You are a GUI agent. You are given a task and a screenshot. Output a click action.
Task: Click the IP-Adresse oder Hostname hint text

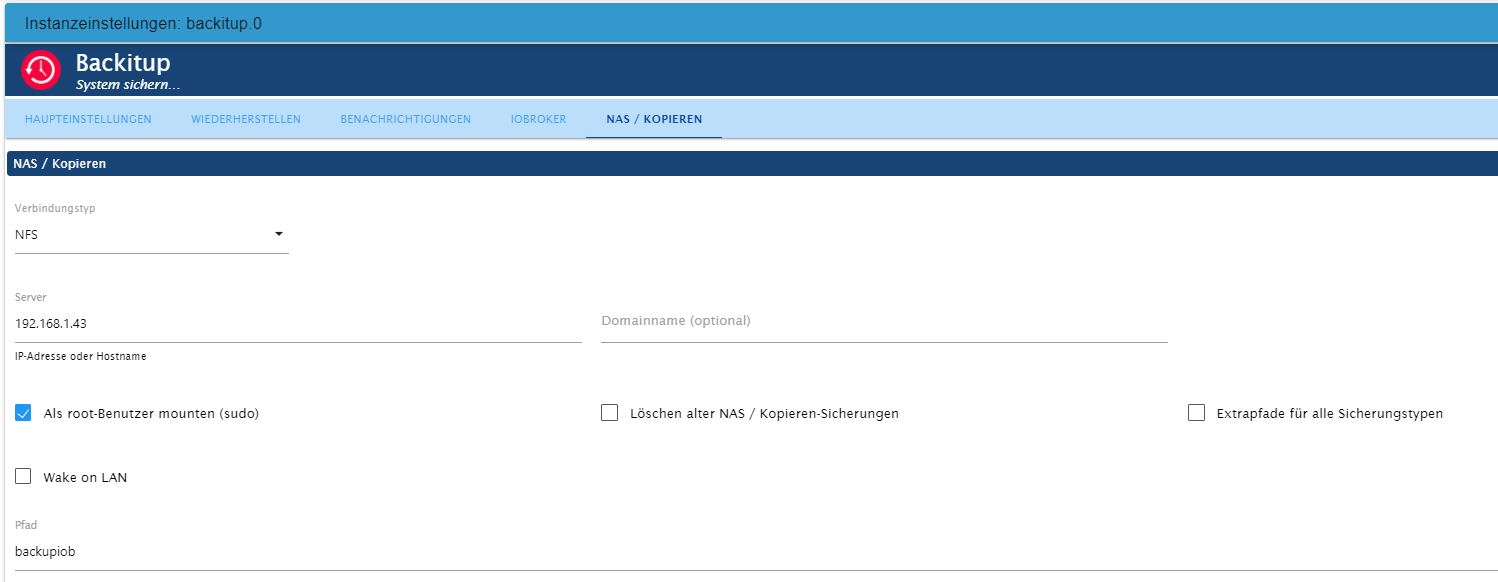[81, 357]
